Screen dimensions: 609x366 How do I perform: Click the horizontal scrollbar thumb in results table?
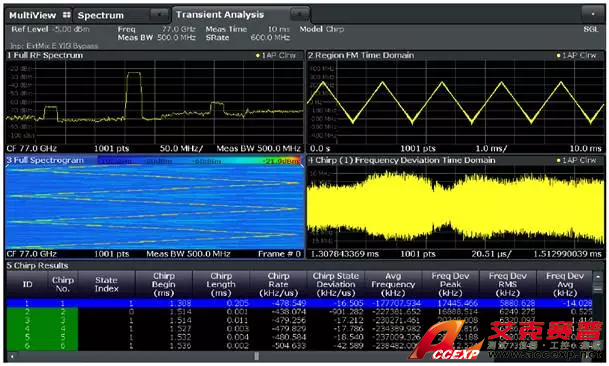256,356
